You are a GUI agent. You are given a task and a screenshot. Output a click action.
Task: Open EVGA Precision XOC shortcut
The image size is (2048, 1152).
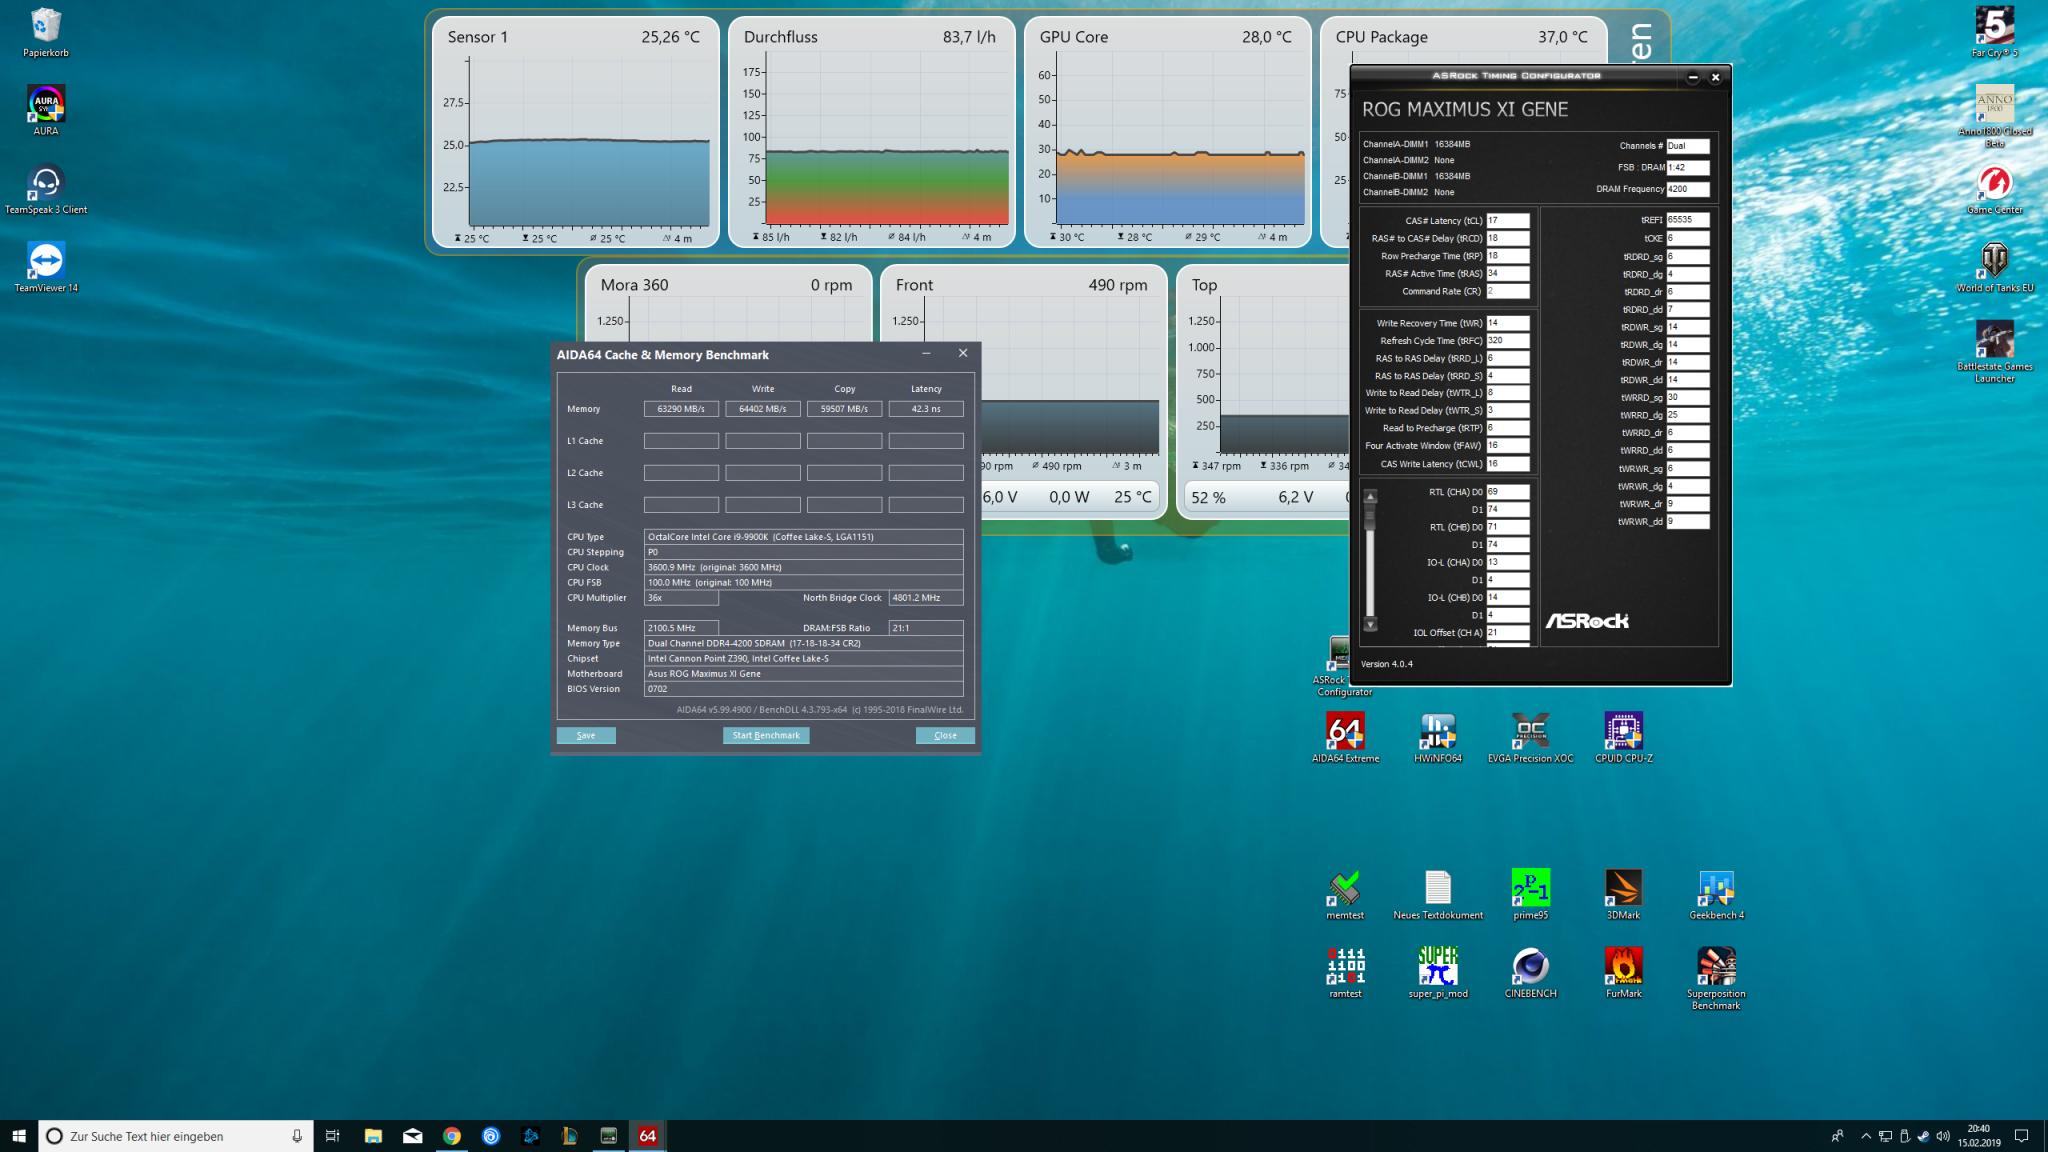pyautogui.click(x=1530, y=738)
